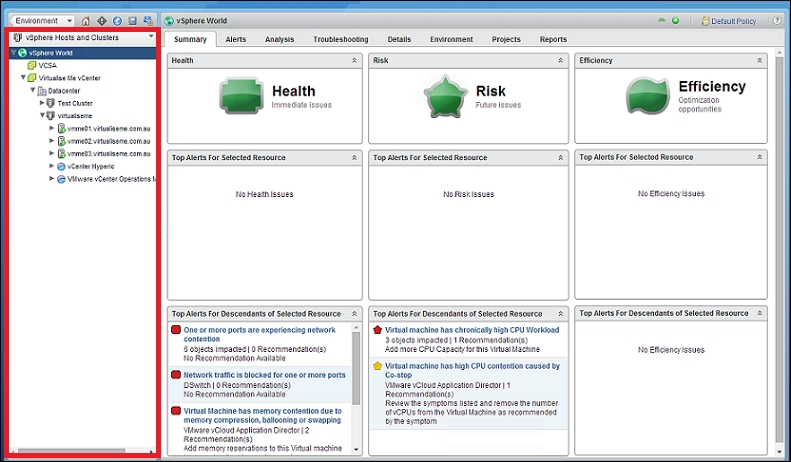Image resolution: width=791 pixels, height=462 pixels.
Task: Click the red critical icon for network contention alert
Action: (176, 330)
